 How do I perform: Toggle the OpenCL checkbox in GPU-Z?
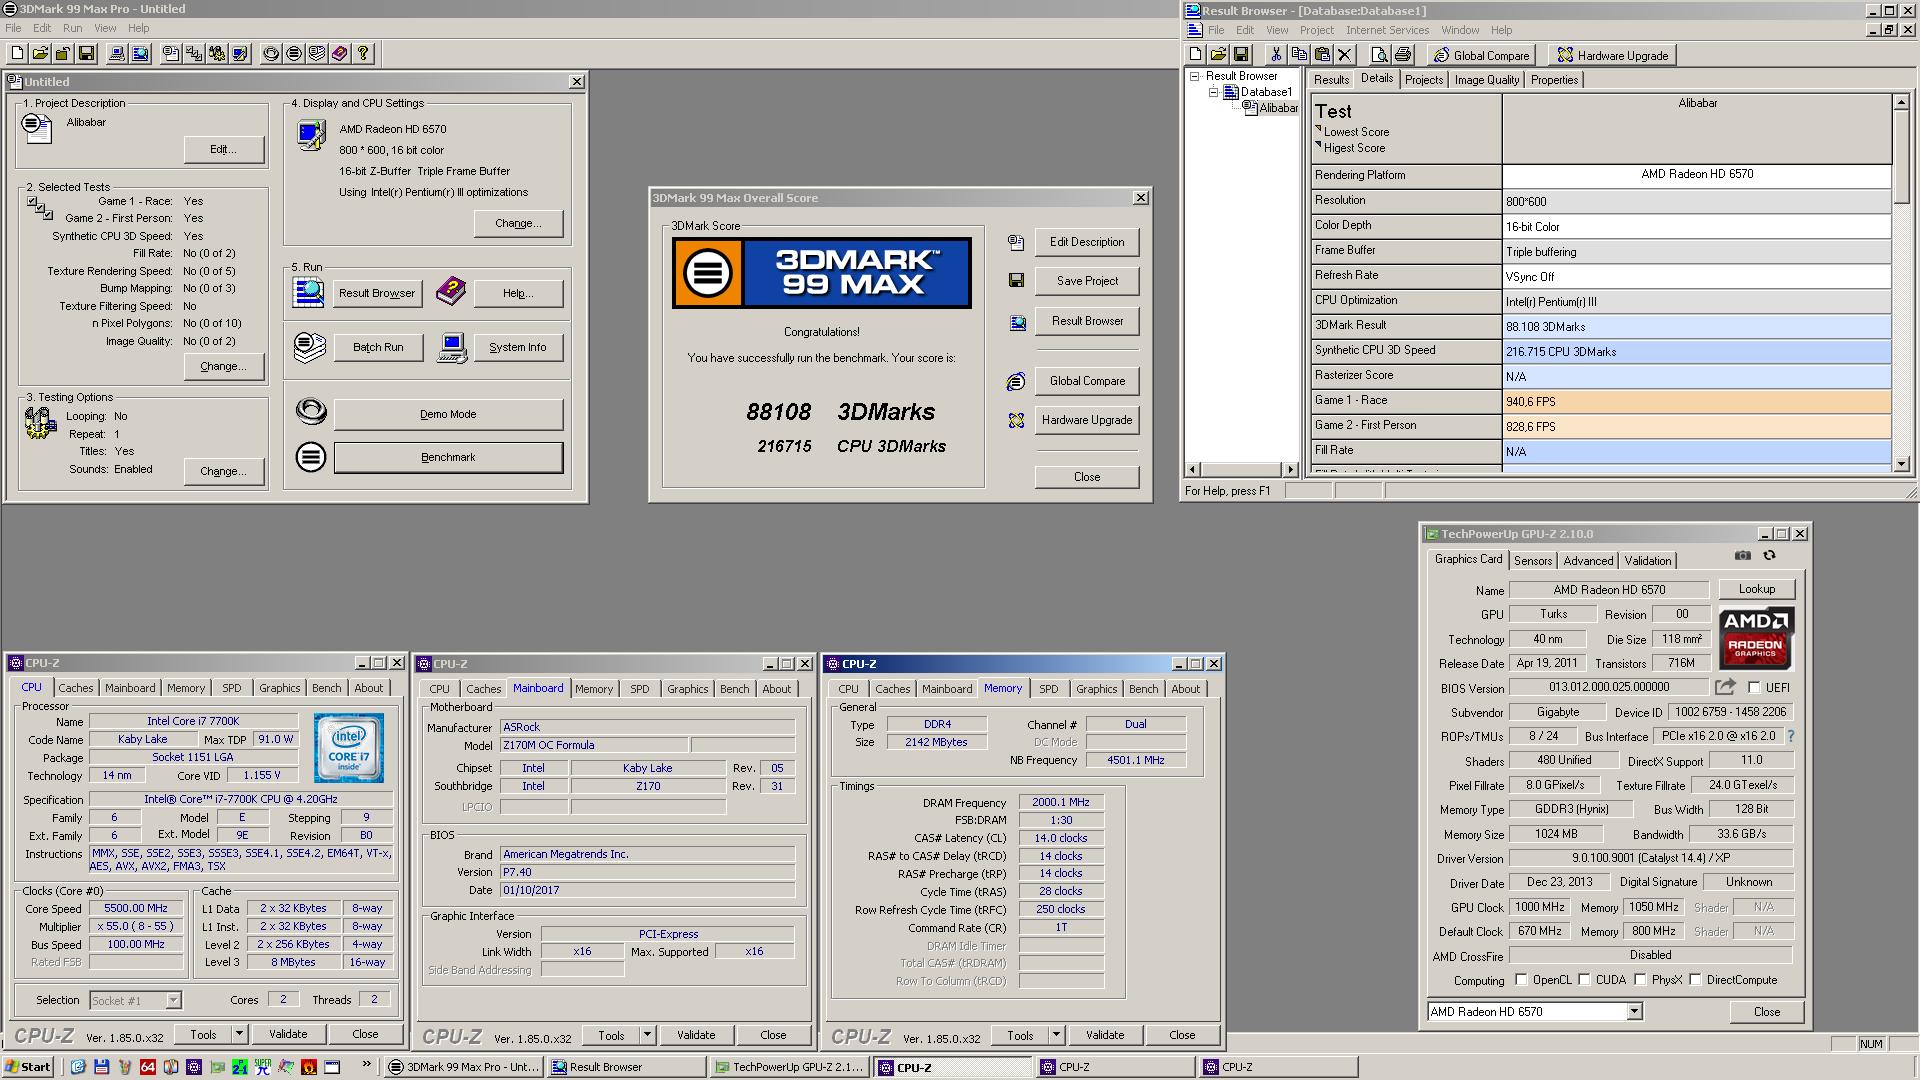point(1521,980)
